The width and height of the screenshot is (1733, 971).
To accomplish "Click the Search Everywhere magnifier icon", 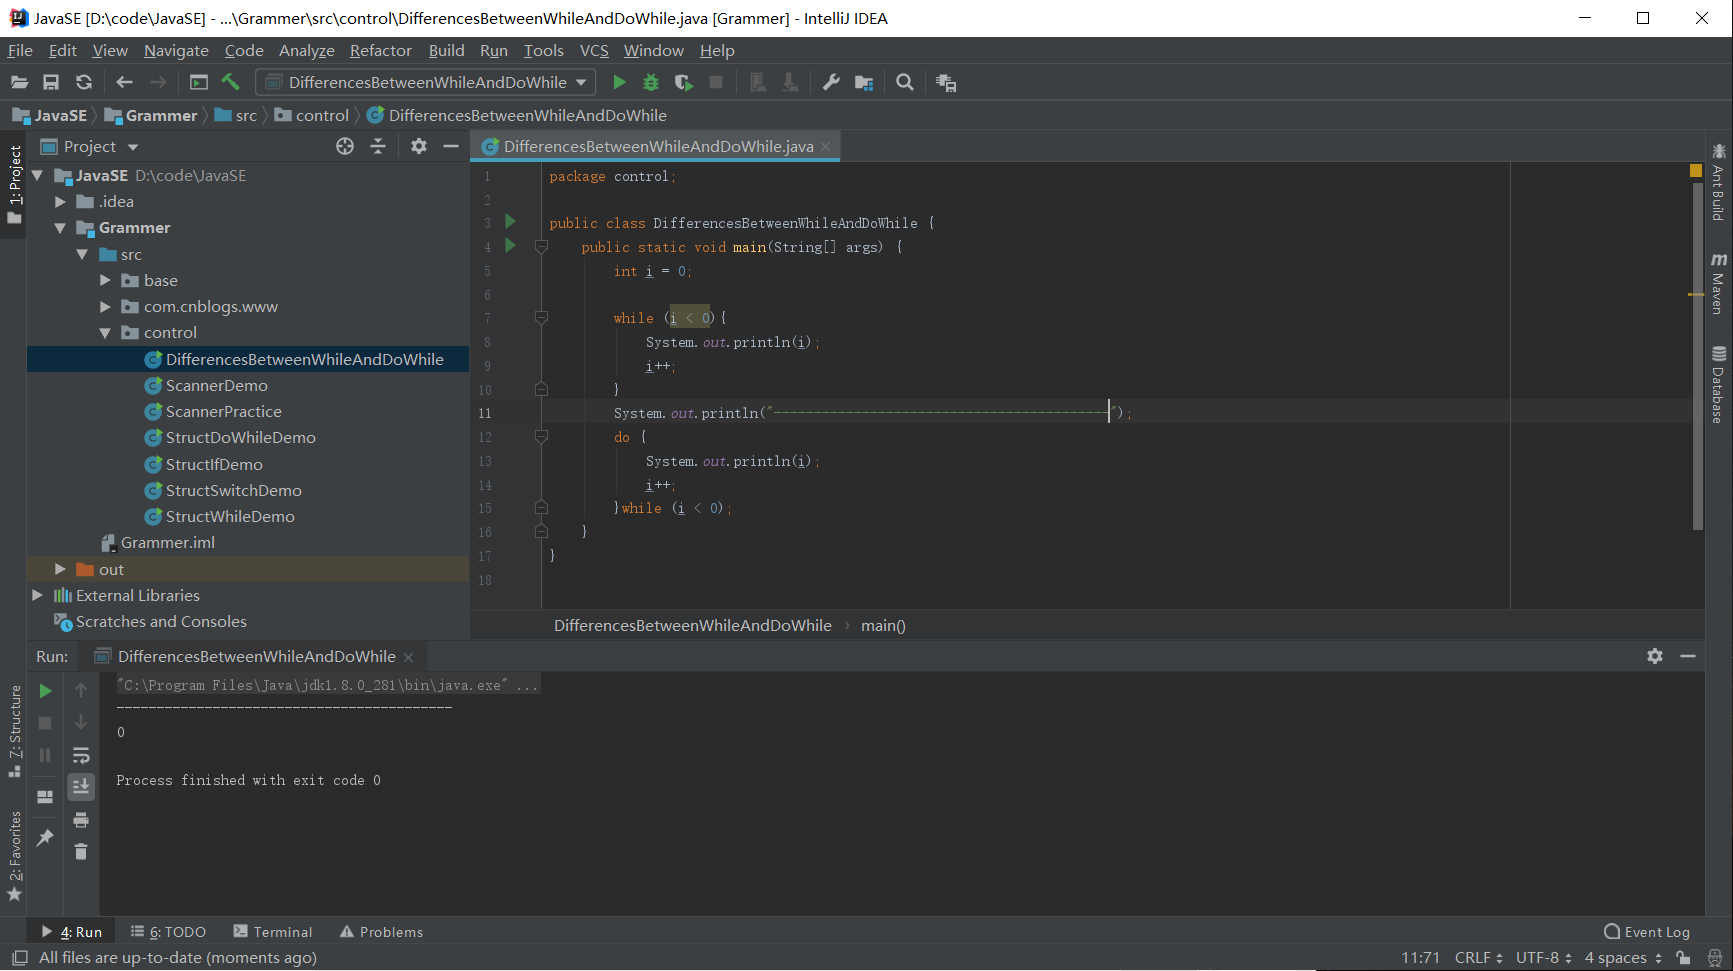I will click(x=905, y=83).
